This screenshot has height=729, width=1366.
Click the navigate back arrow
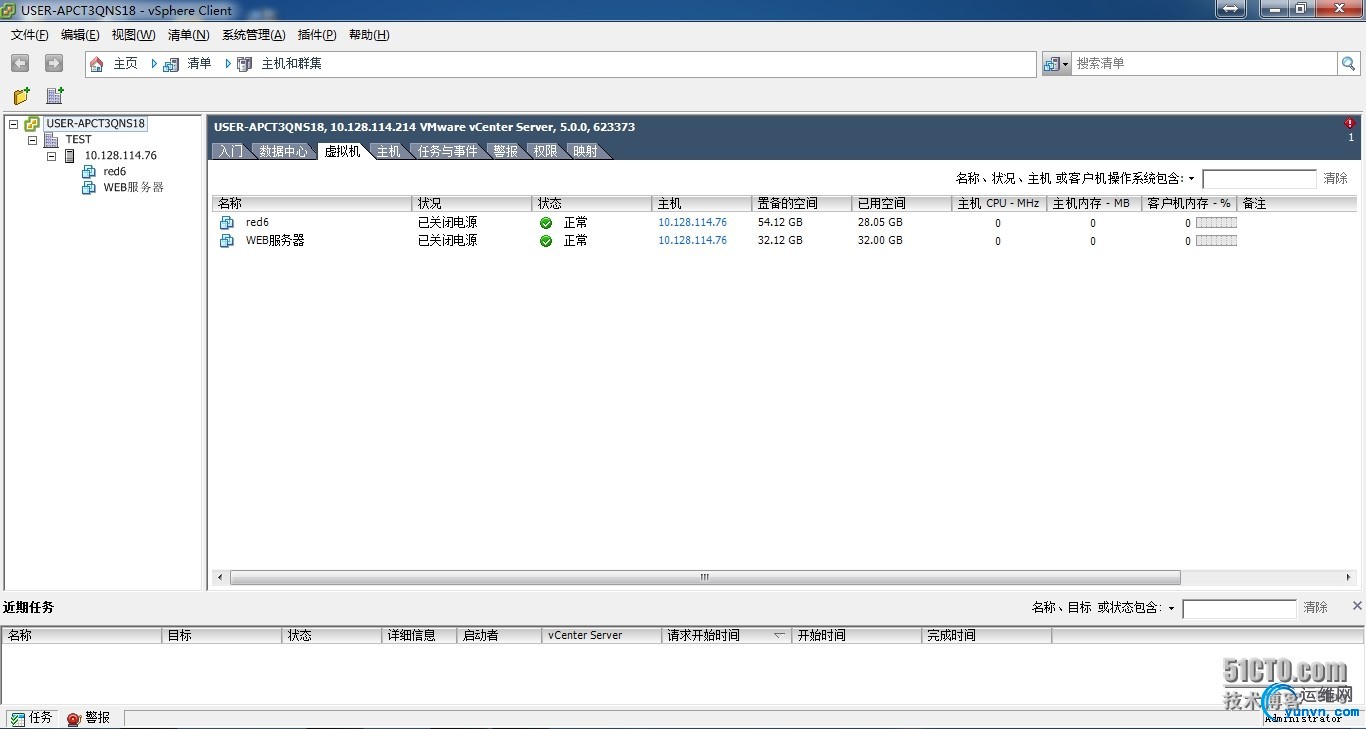[20, 63]
